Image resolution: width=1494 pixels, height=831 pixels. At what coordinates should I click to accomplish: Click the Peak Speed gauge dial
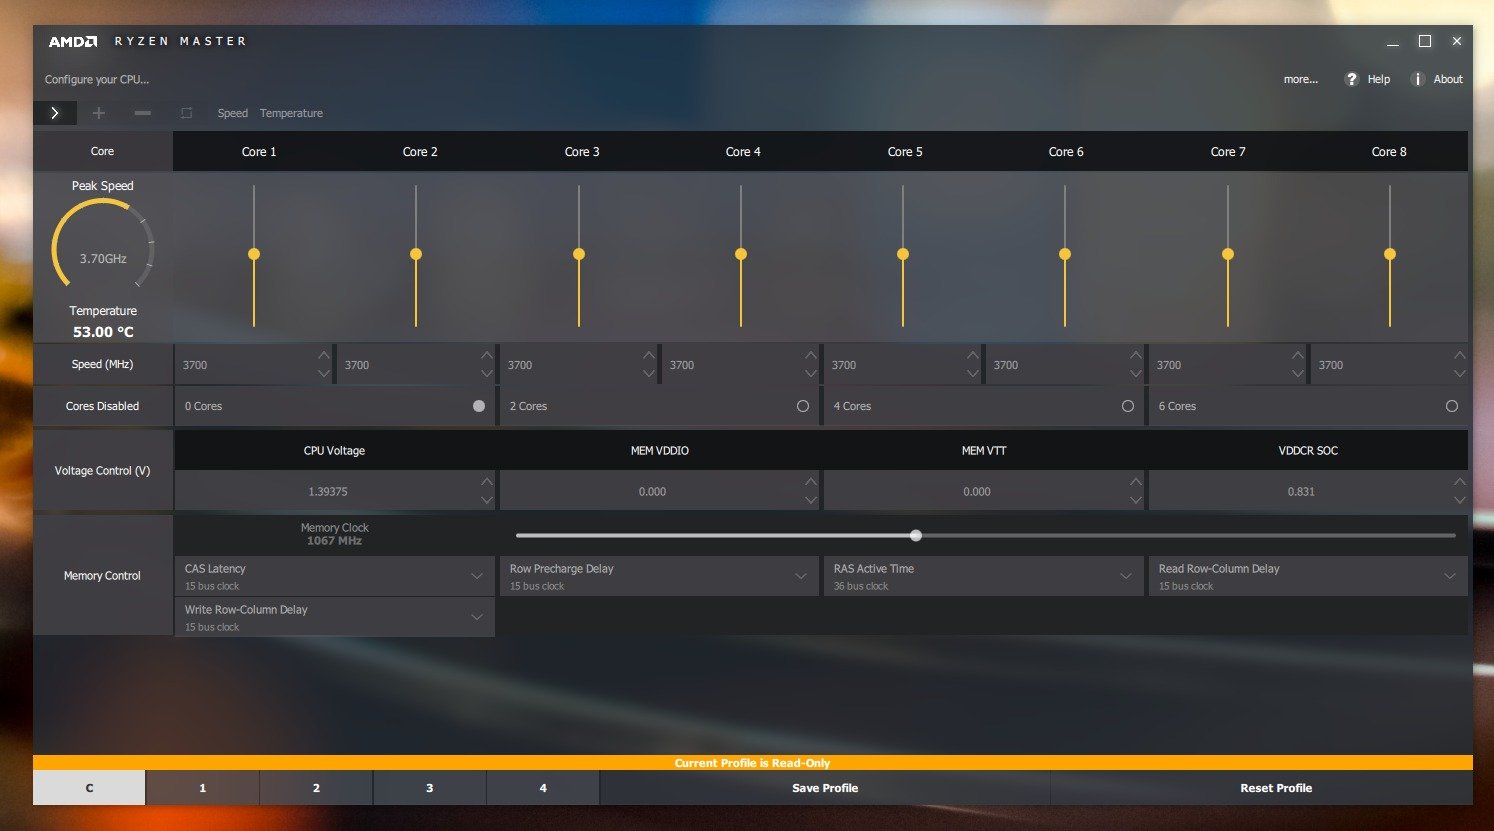pyautogui.click(x=103, y=245)
